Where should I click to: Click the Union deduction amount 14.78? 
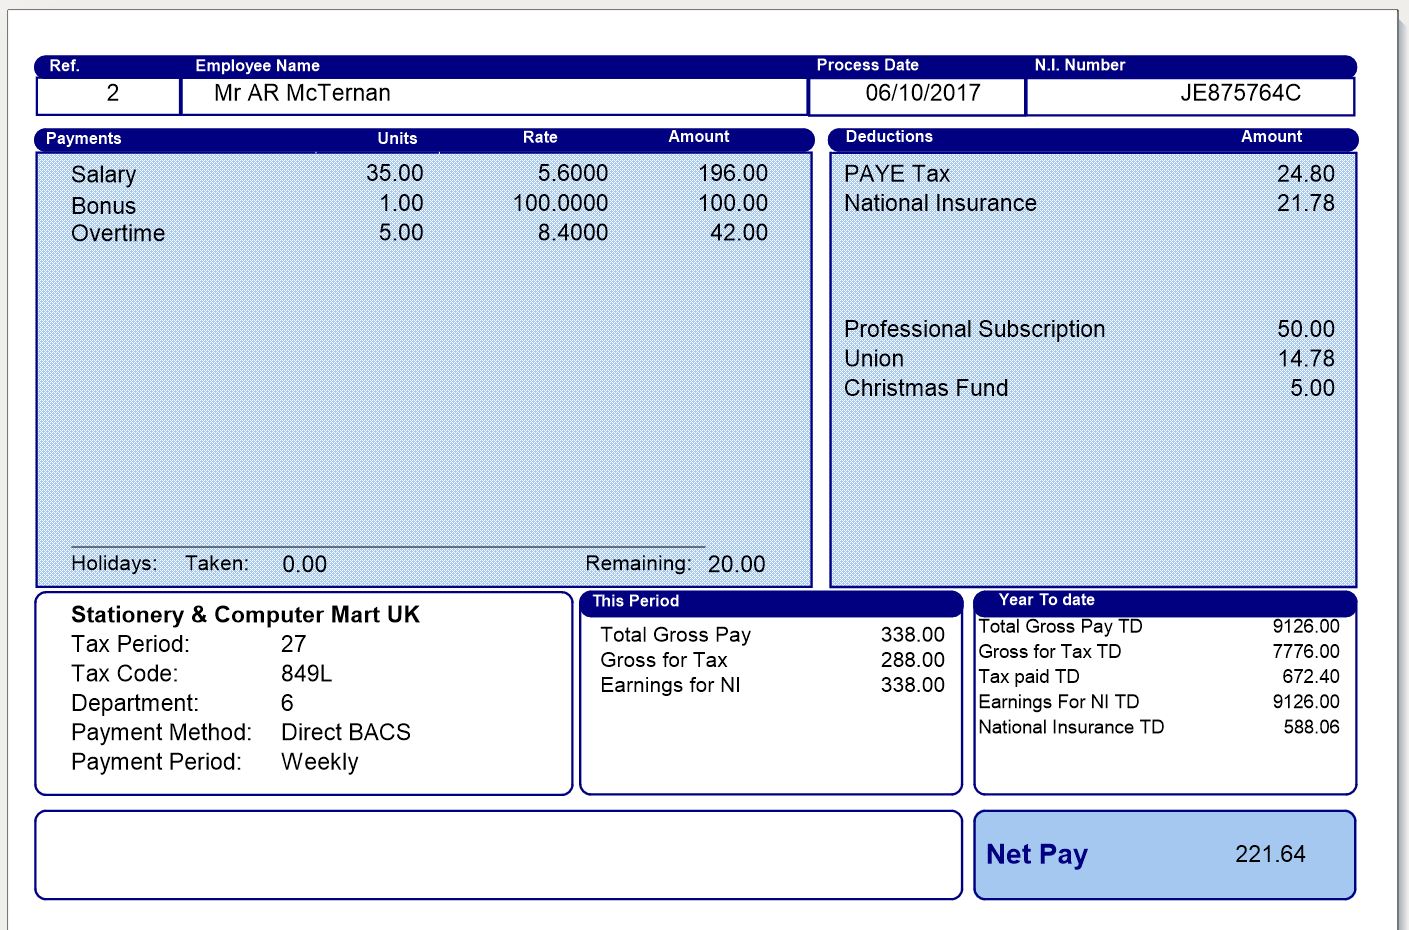pyautogui.click(x=1305, y=359)
